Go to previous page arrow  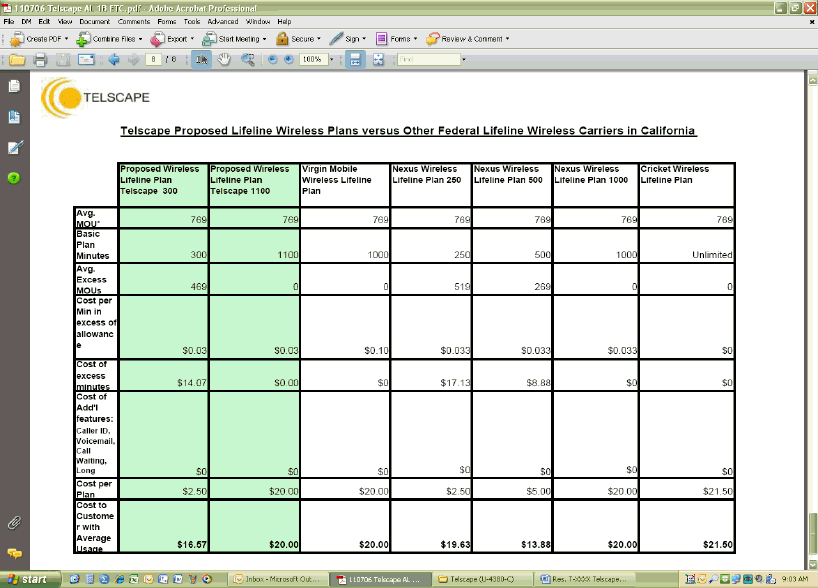(x=114, y=60)
